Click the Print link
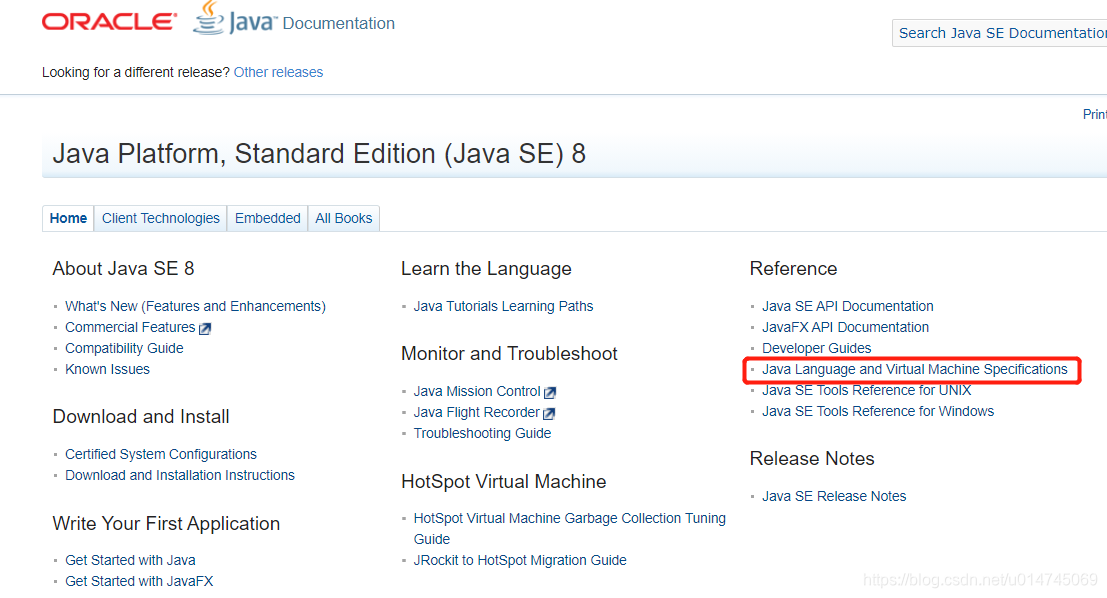The image size is (1107, 598). [1094, 114]
